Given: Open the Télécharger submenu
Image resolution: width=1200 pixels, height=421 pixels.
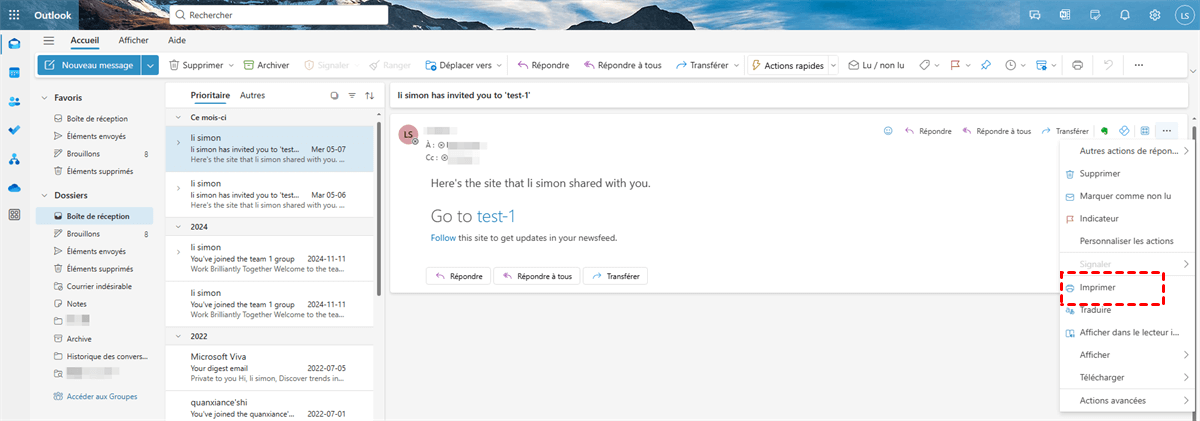Looking at the screenshot, I should coord(1126,377).
